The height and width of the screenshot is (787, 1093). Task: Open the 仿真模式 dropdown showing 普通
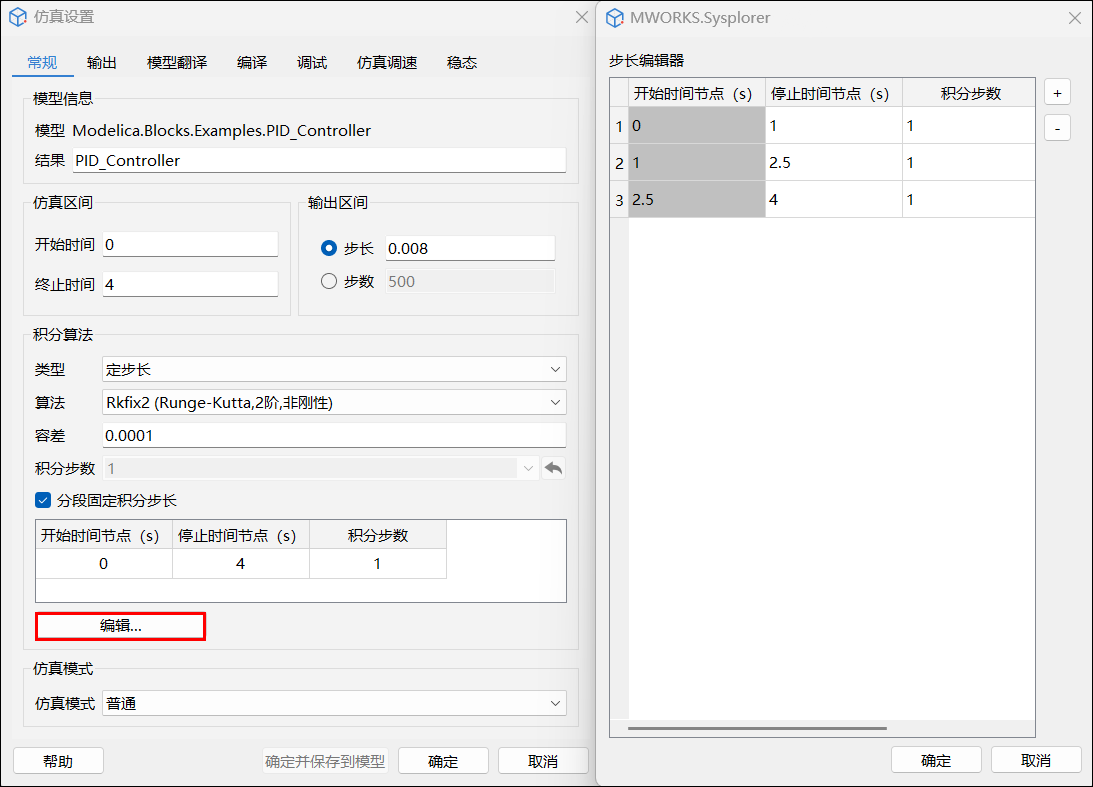pos(334,703)
